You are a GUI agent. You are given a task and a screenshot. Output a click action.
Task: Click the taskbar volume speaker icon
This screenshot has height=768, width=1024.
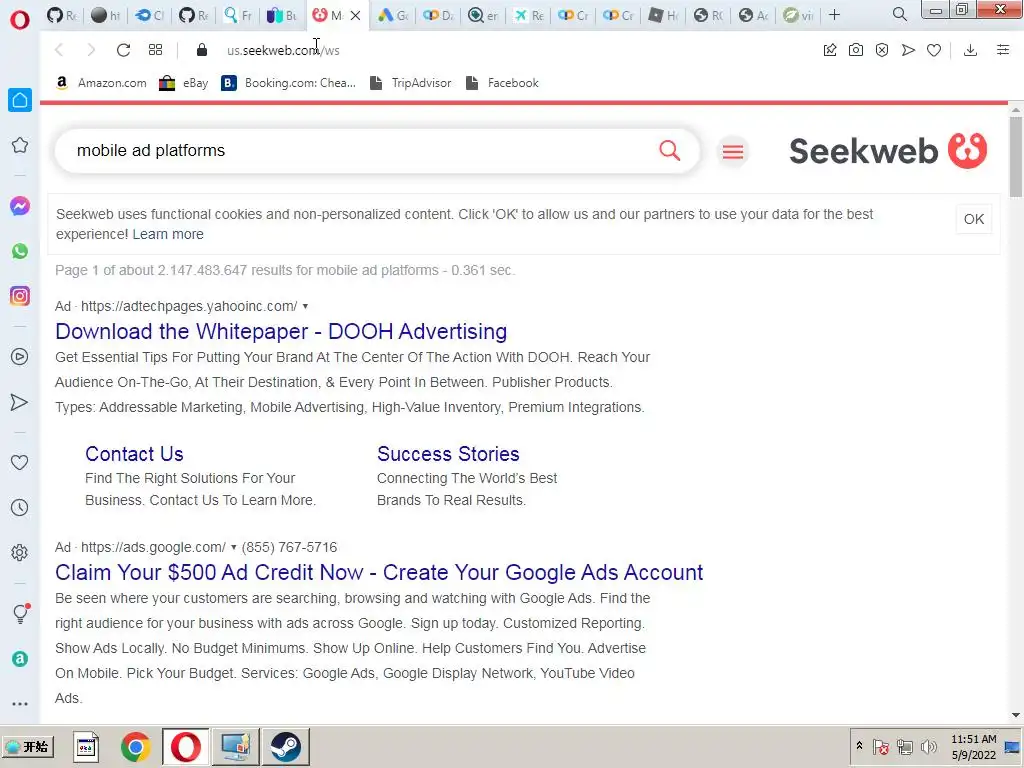coord(928,746)
